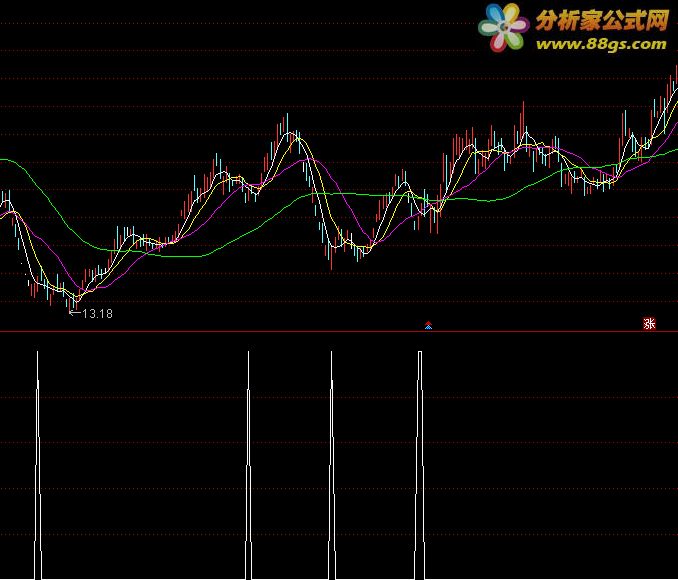The image size is (678, 580).
Task: Click the 13.18 low price label
Action: point(97,314)
